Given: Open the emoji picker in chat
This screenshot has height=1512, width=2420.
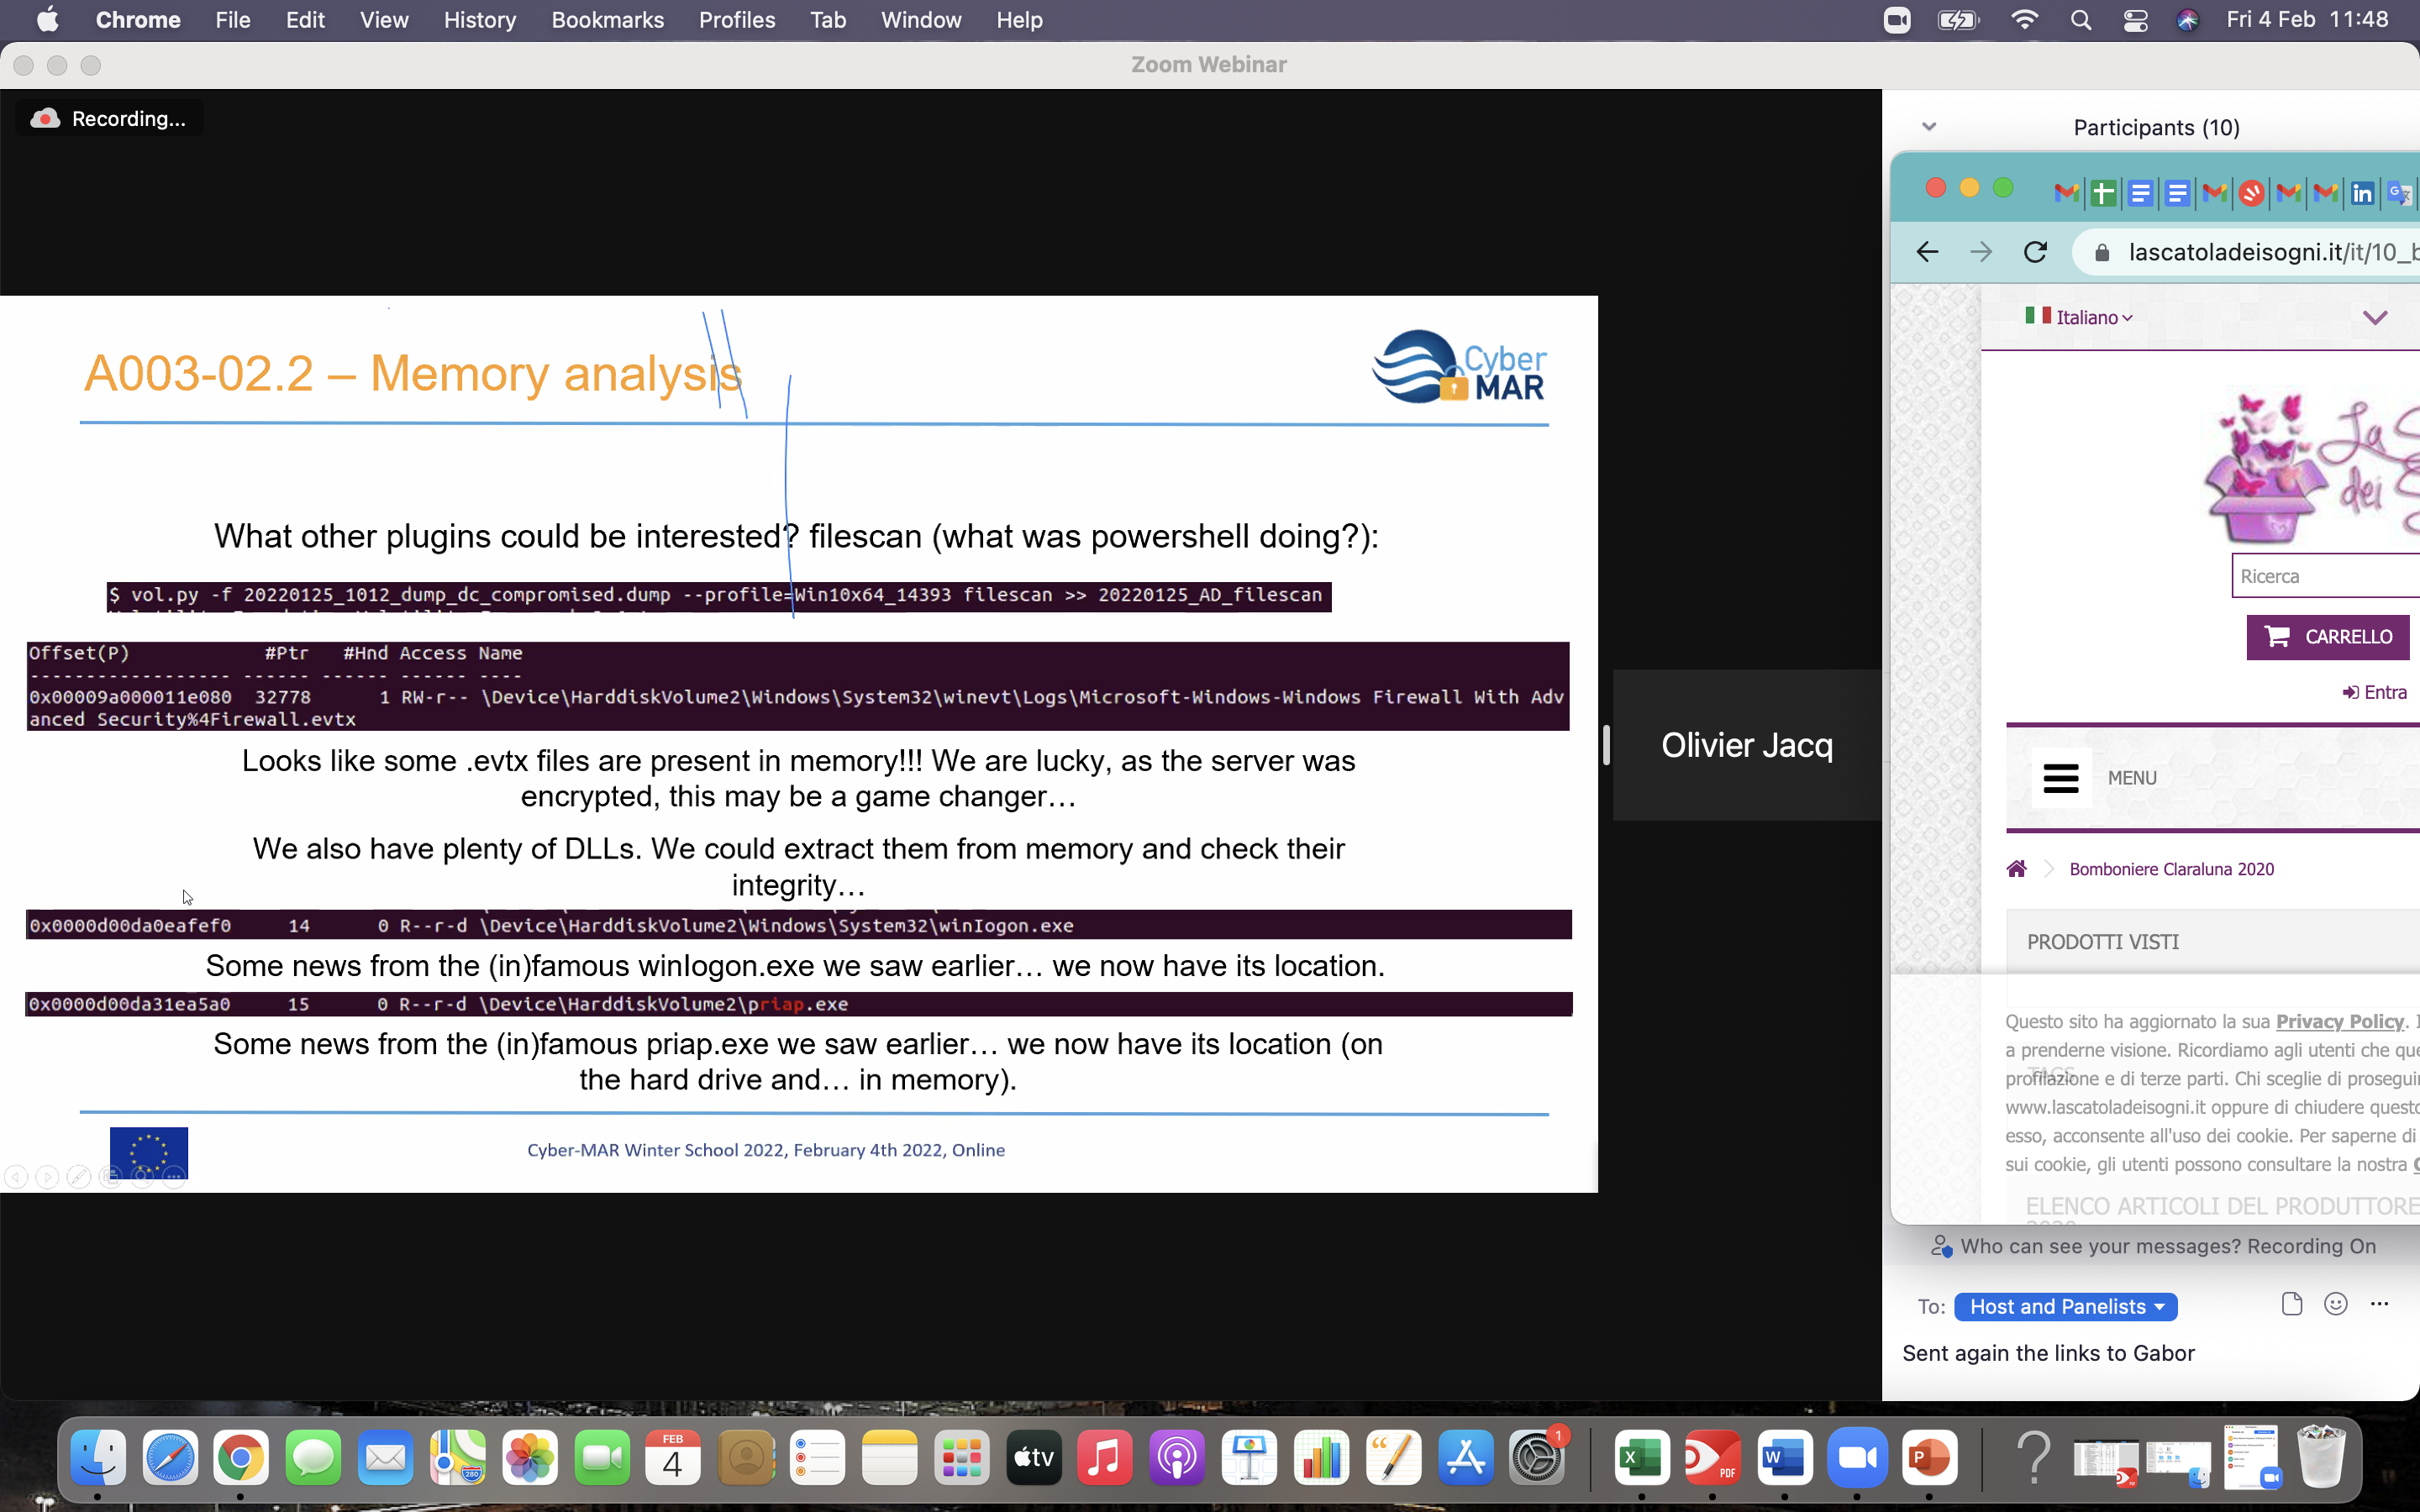Looking at the screenshot, I should (2335, 1304).
